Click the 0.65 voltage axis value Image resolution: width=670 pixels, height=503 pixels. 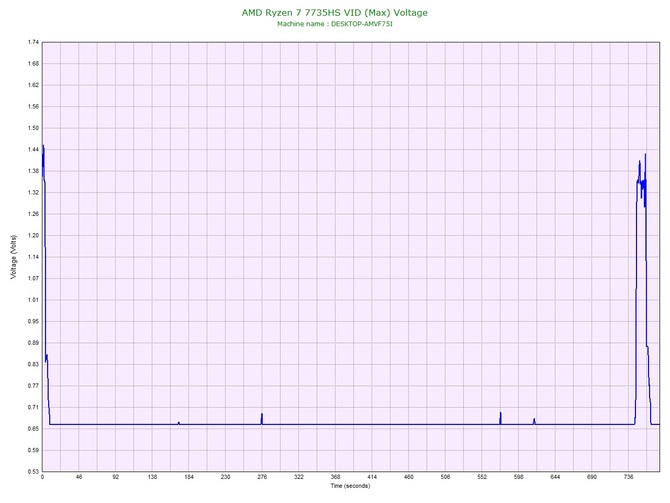click(x=33, y=429)
